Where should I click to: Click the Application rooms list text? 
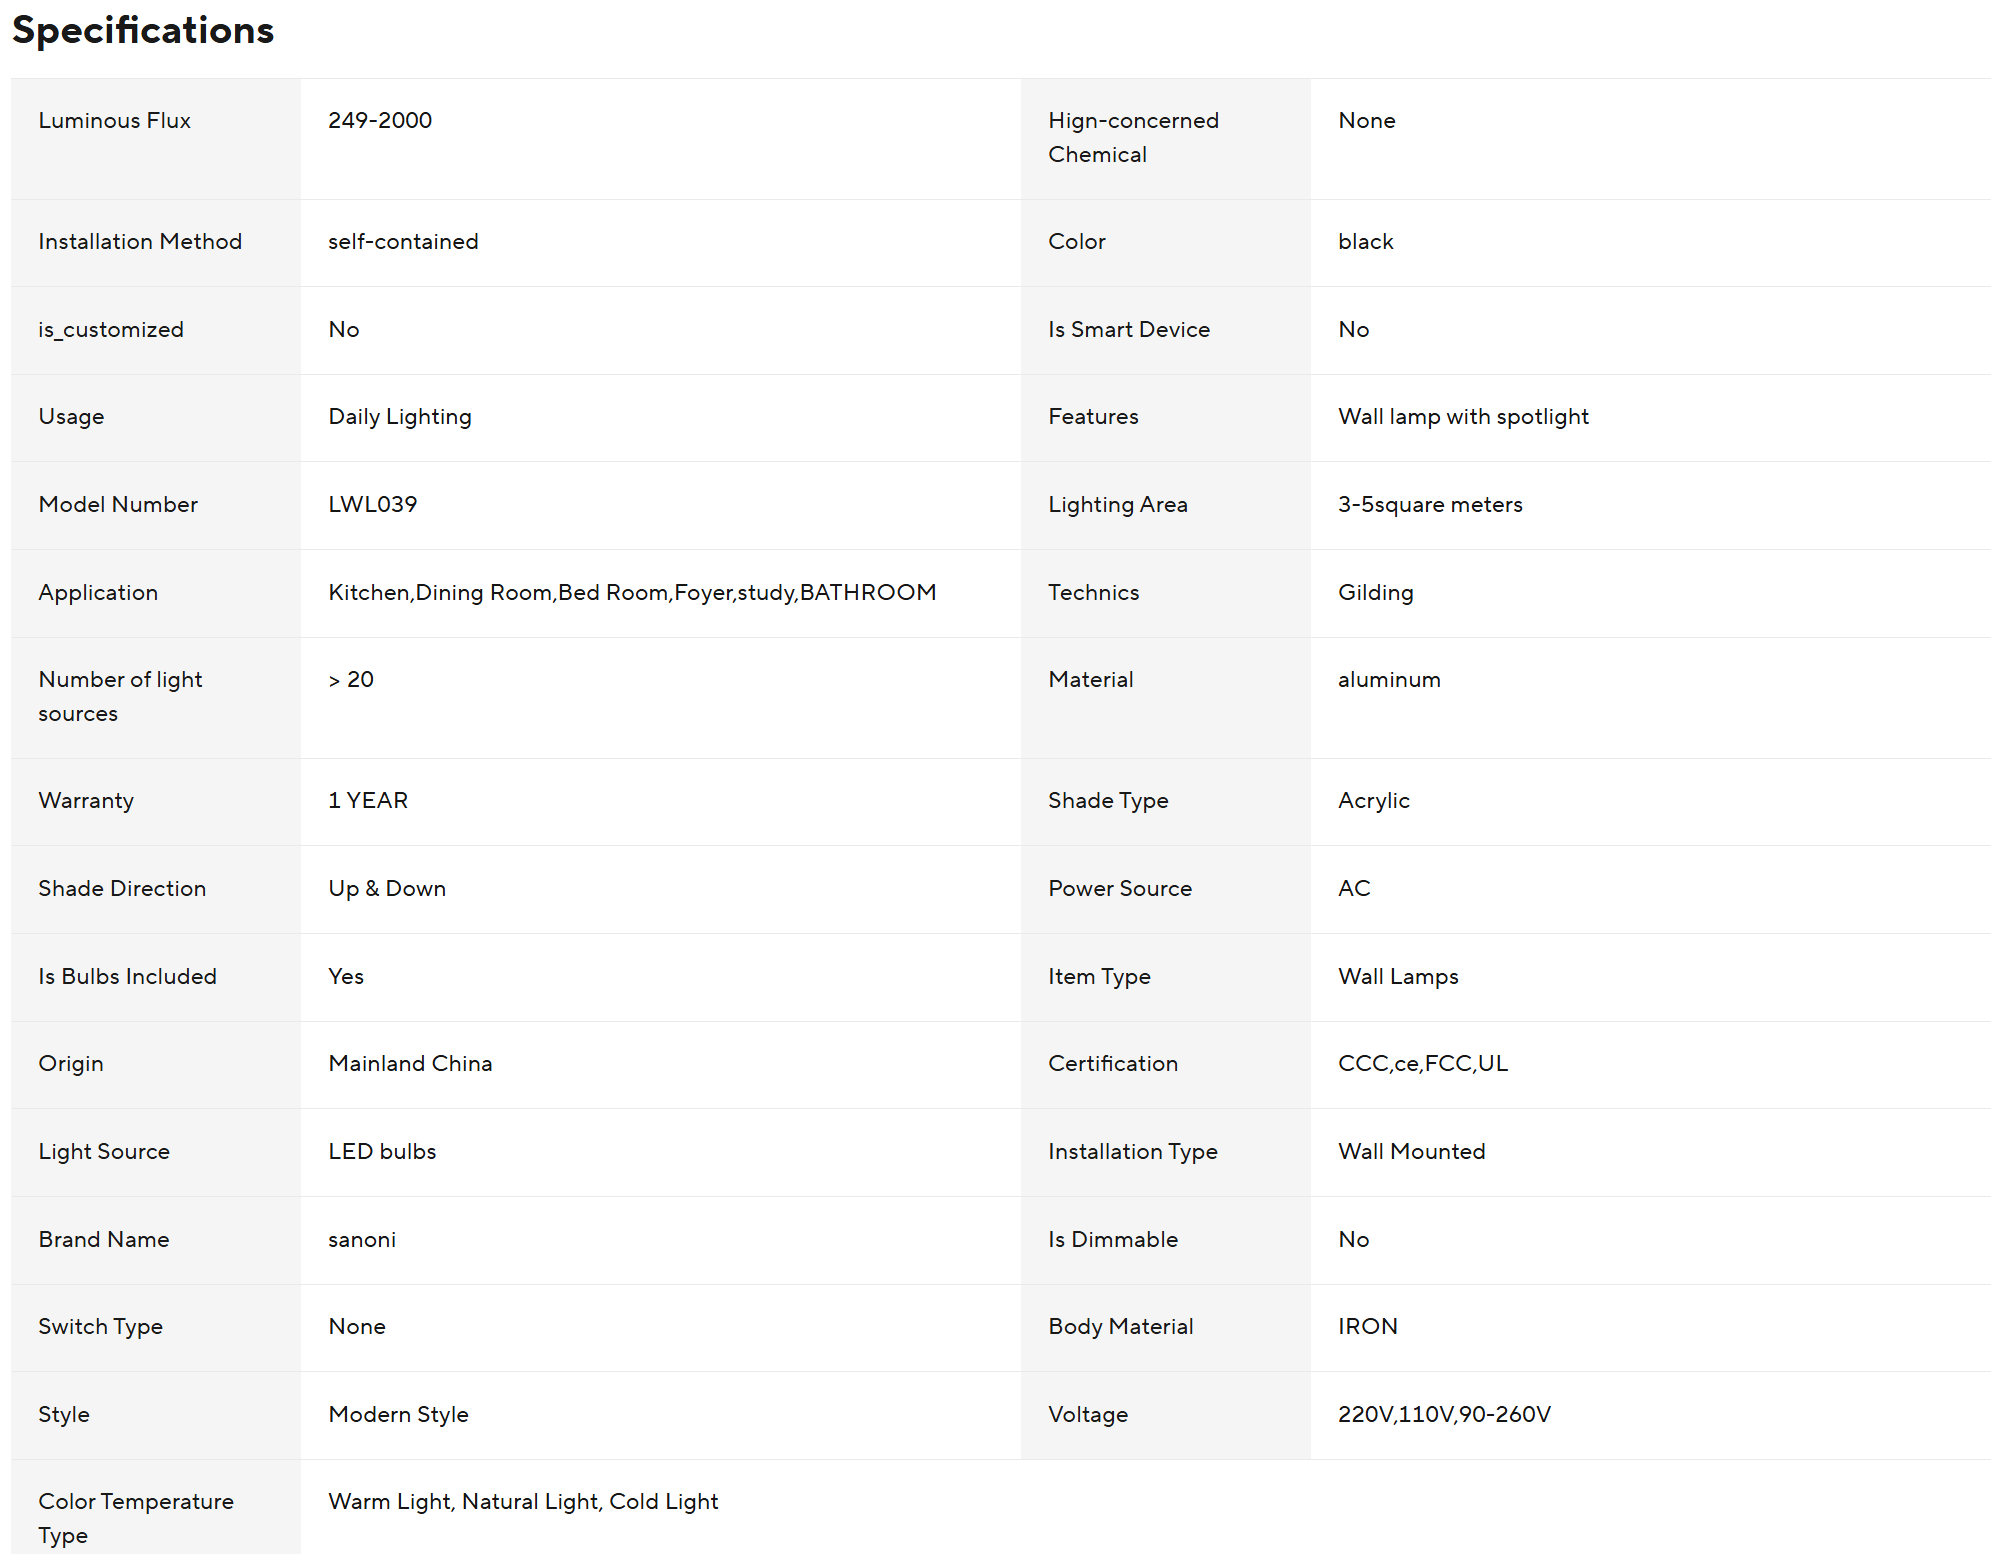tap(632, 592)
